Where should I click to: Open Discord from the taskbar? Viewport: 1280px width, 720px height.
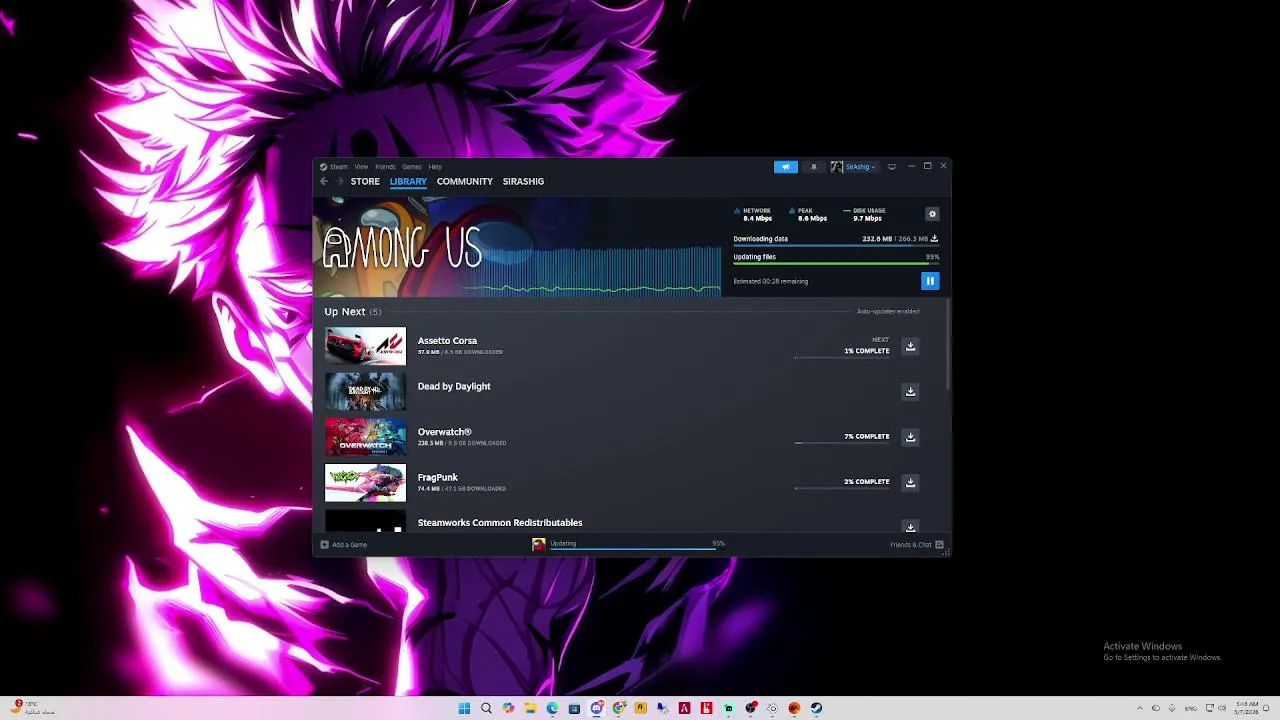596,708
